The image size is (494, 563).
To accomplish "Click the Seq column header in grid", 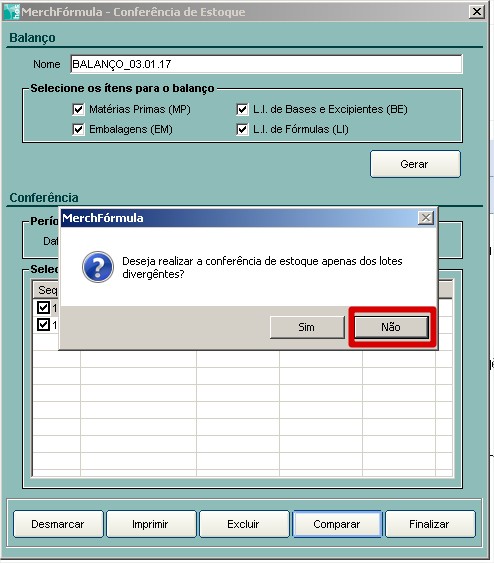I will click(x=47, y=290).
